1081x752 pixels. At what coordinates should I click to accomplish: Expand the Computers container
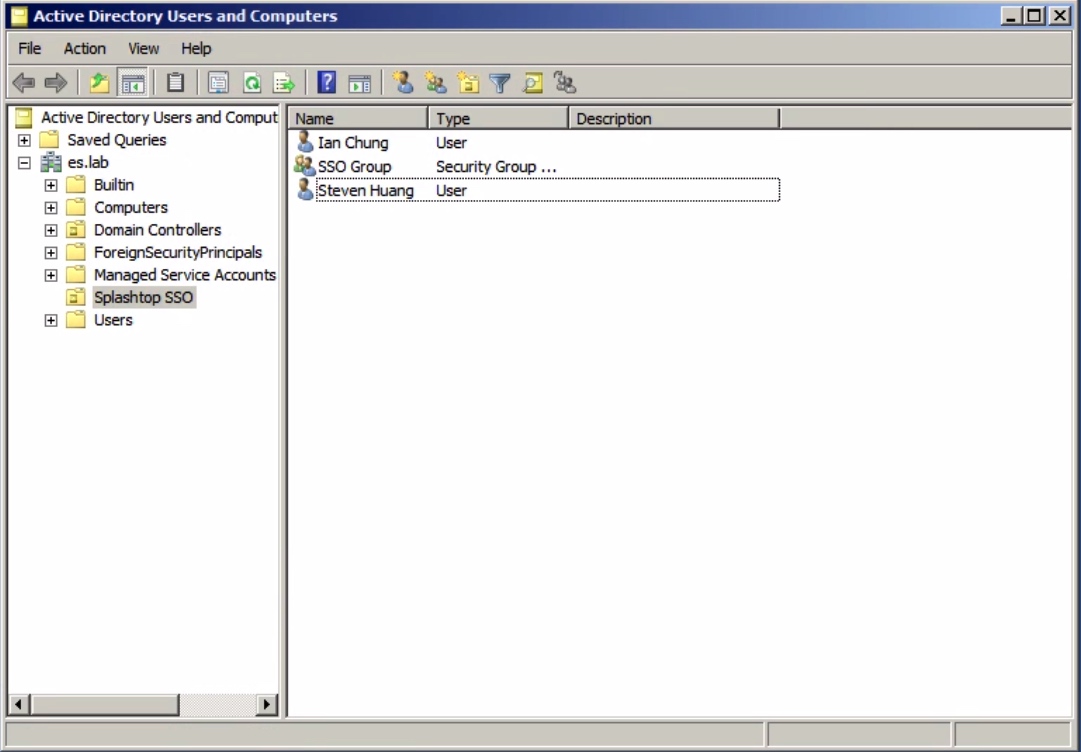point(51,208)
